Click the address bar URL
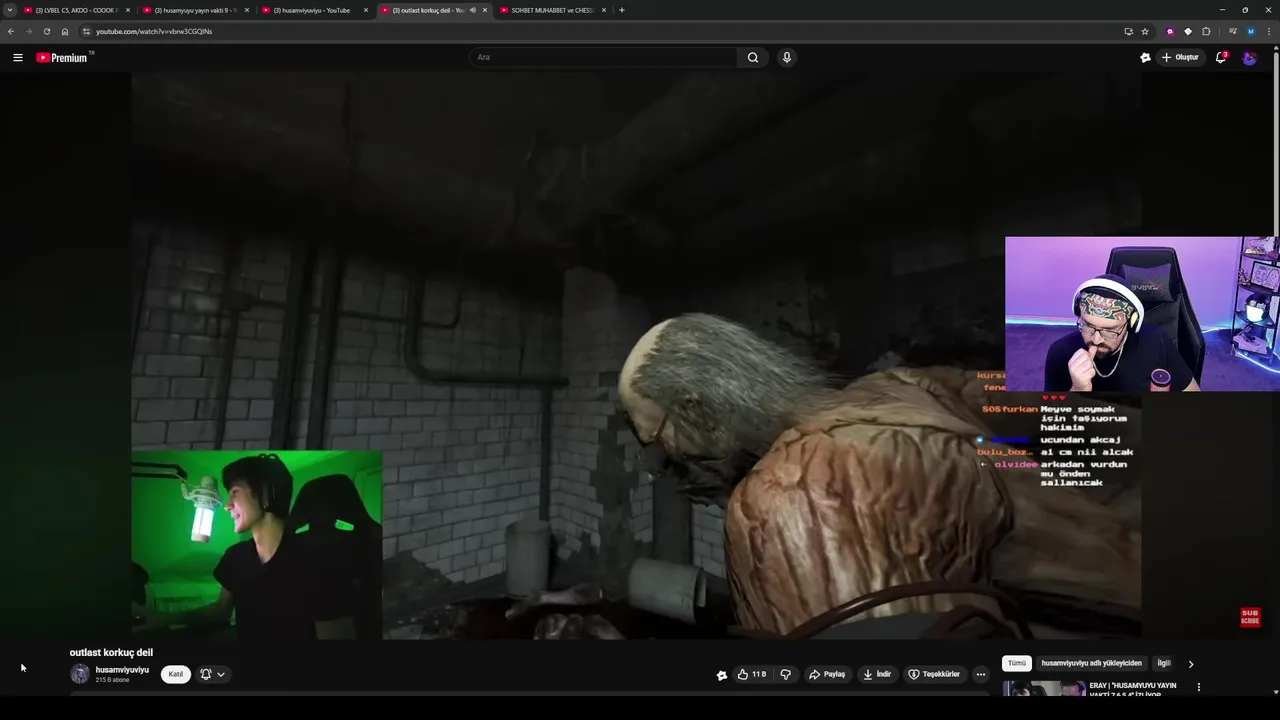This screenshot has width=1280, height=720. [x=154, y=31]
